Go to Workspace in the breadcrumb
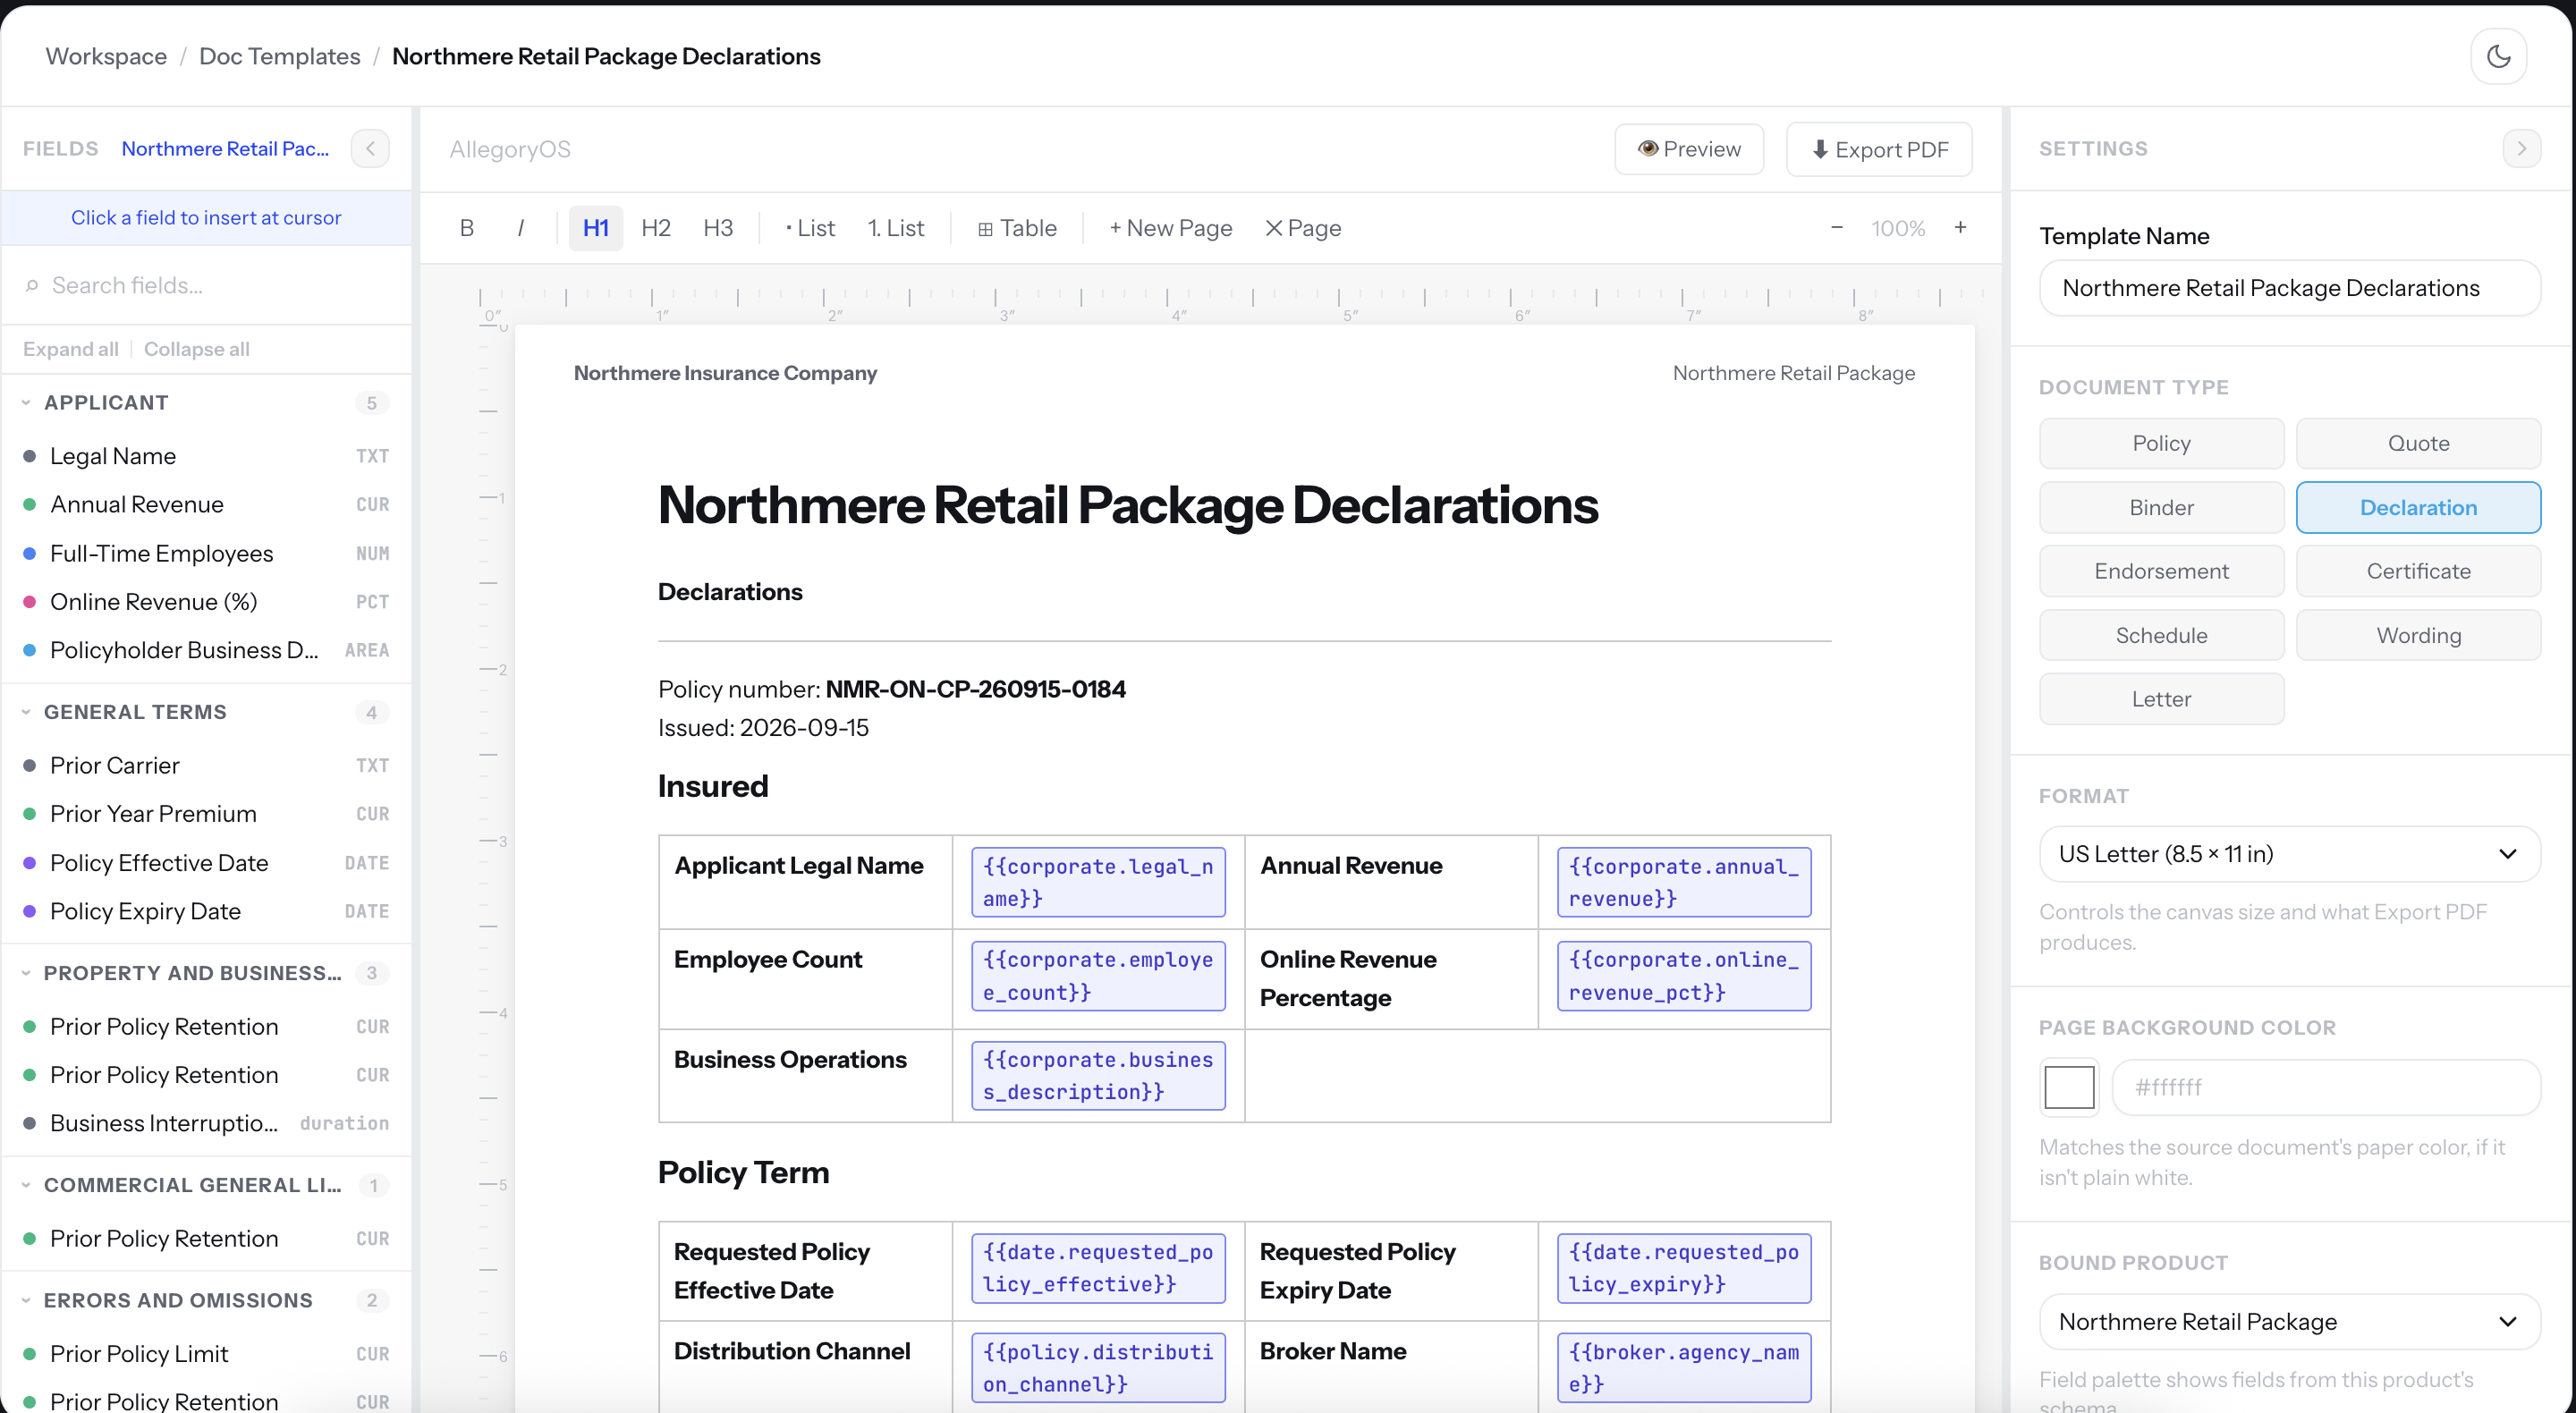The image size is (2576, 1413). pos(106,56)
